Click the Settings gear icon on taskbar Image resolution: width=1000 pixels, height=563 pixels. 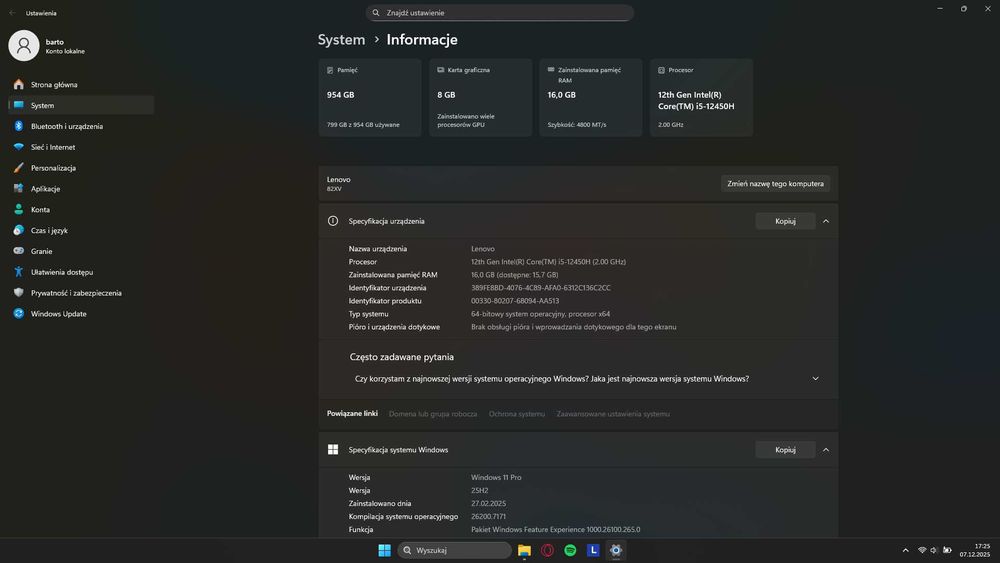(x=616, y=550)
